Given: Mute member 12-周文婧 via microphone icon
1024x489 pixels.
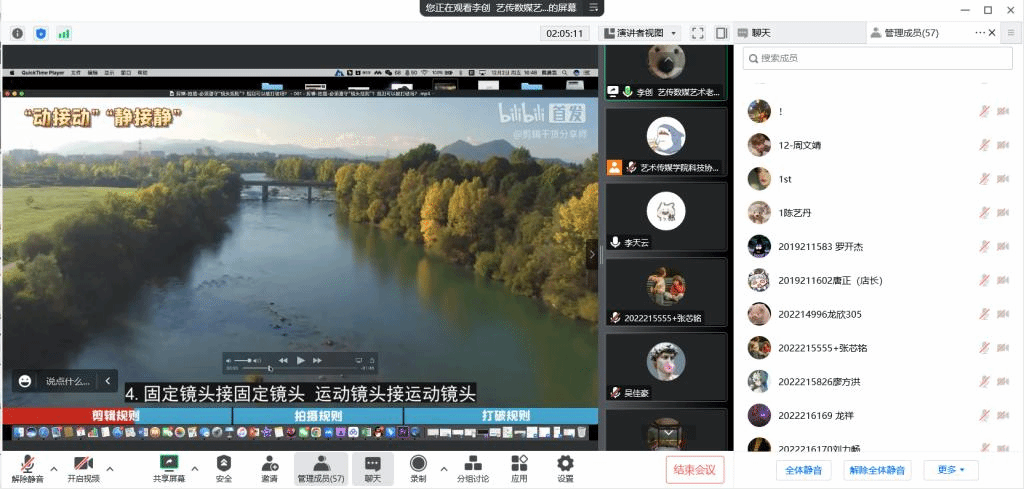Looking at the screenshot, I should (x=984, y=145).
